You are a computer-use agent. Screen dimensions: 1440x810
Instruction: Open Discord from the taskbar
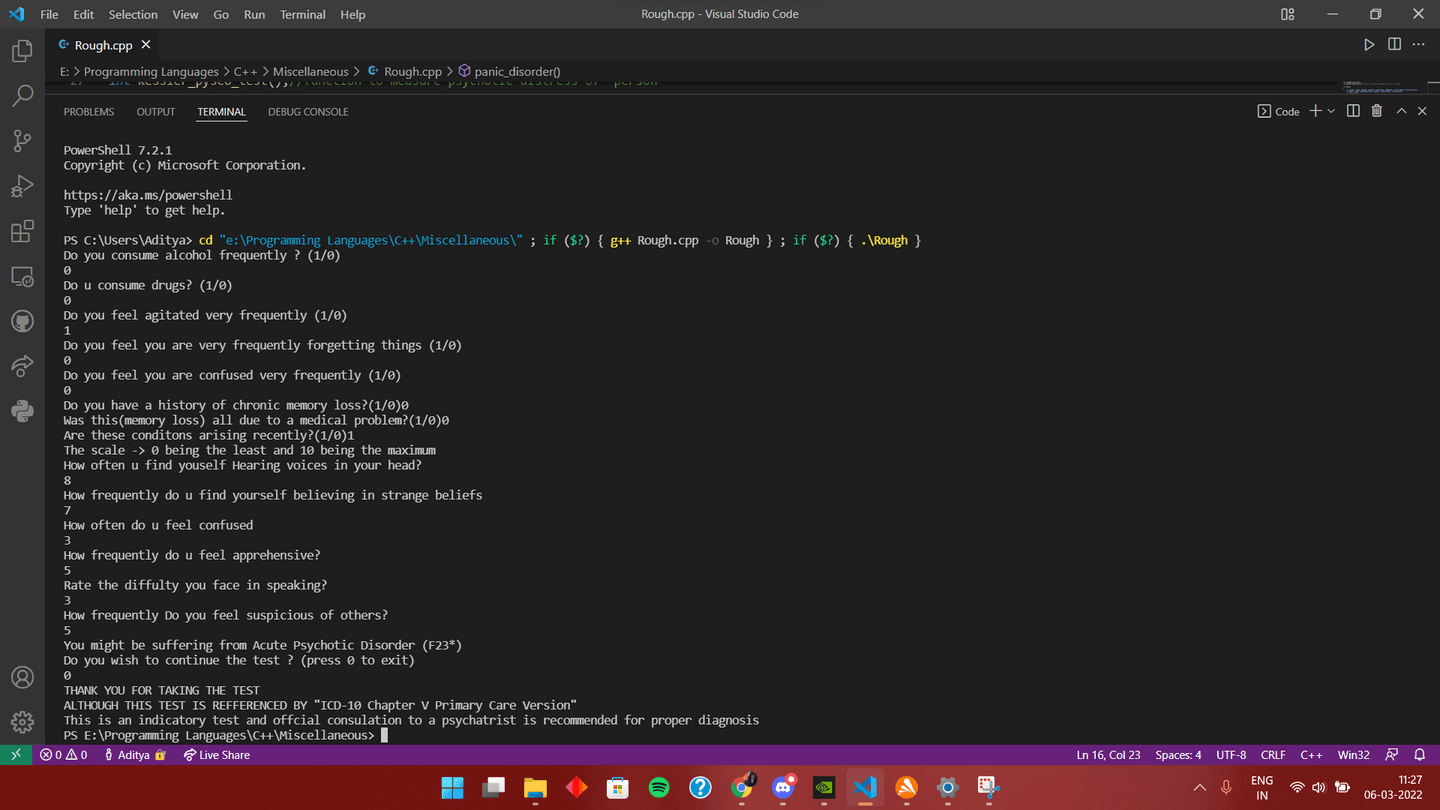click(783, 787)
